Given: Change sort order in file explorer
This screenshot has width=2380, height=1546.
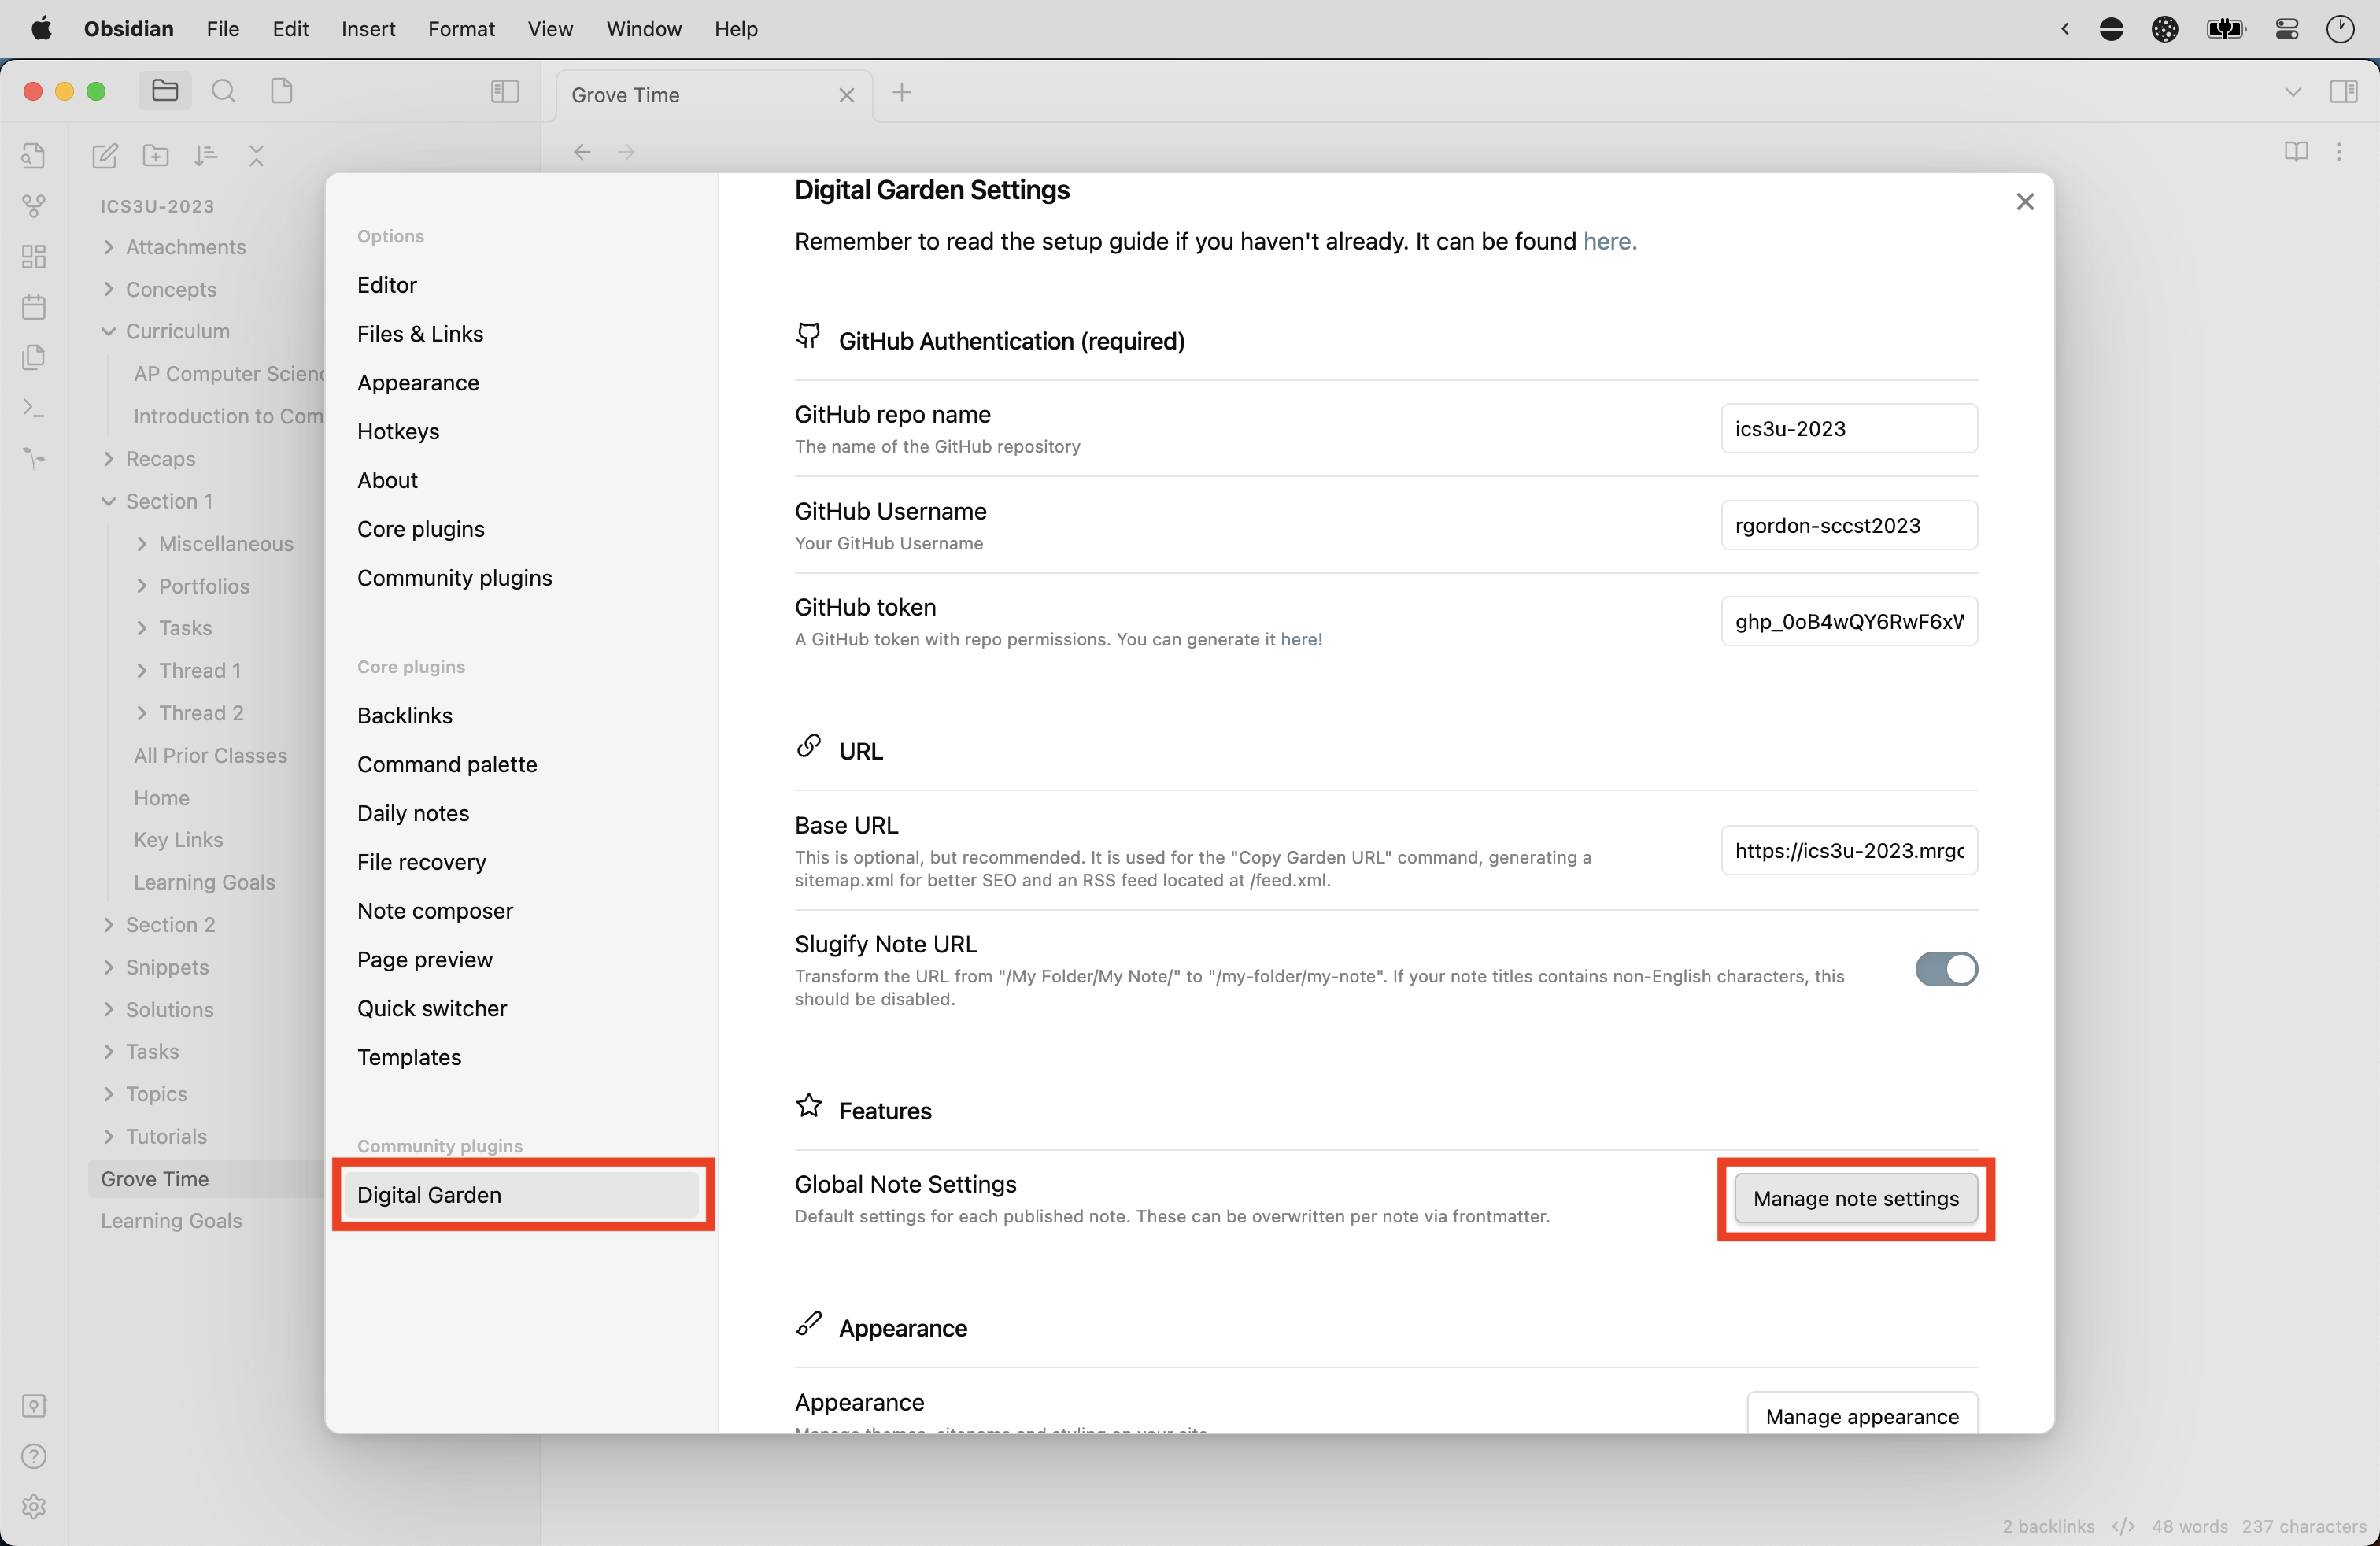Looking at the screenshot, I should [206, 155].
